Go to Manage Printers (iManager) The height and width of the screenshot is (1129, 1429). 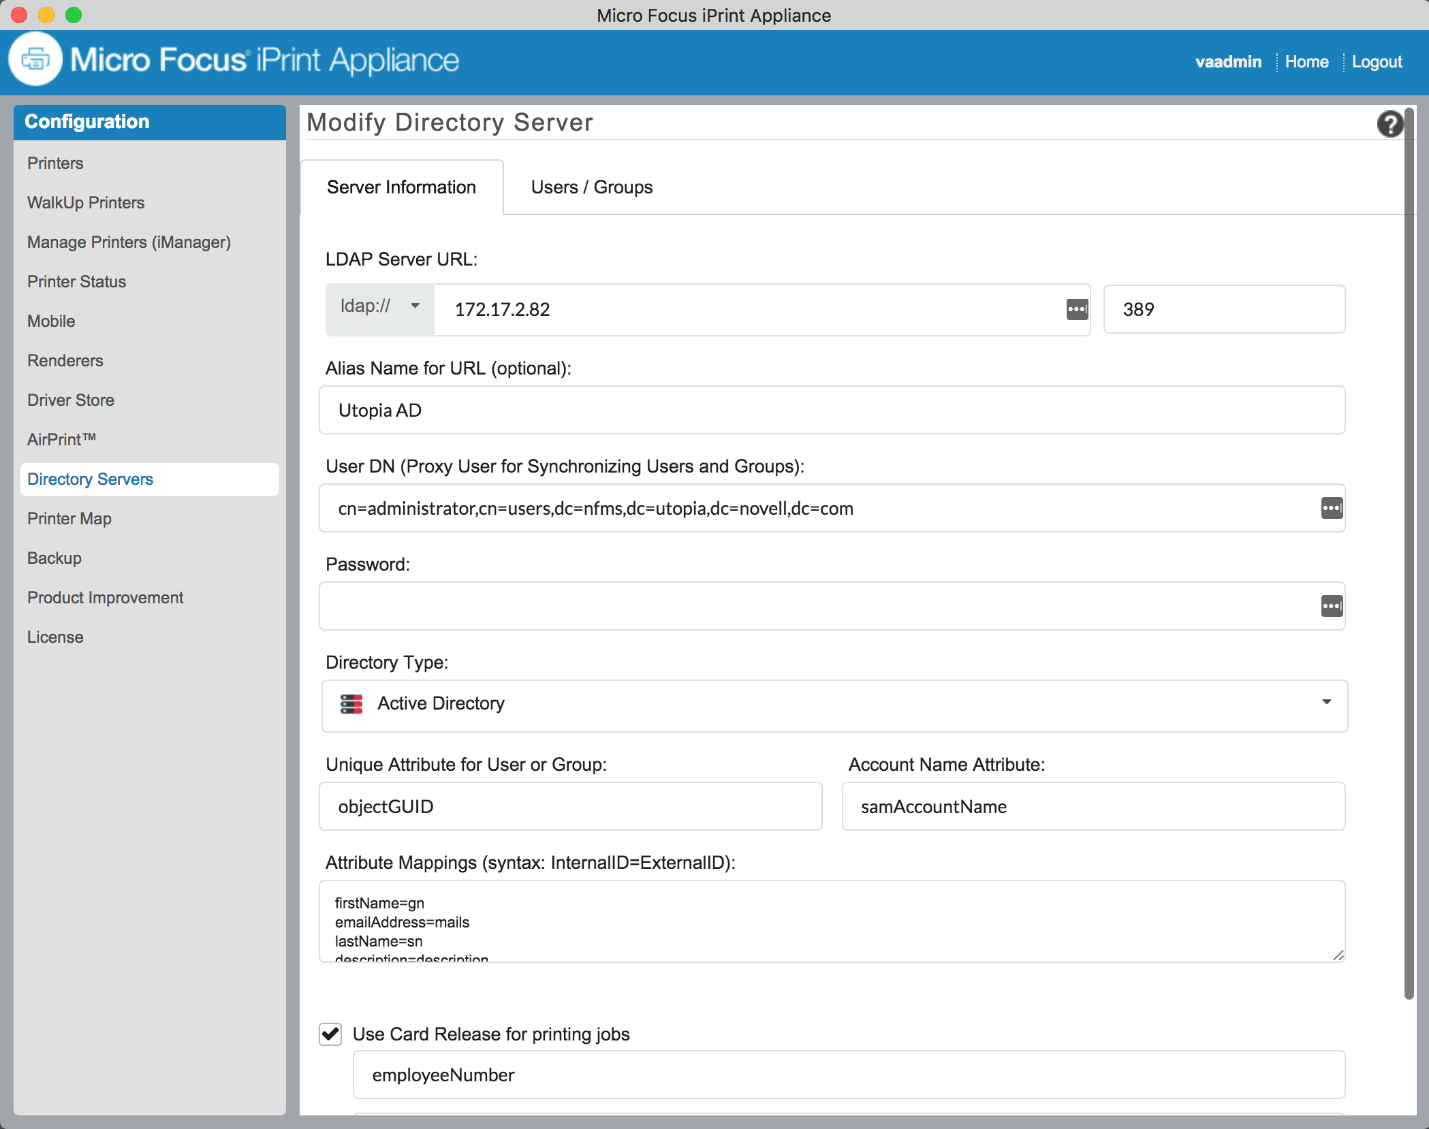coord(129,242)
